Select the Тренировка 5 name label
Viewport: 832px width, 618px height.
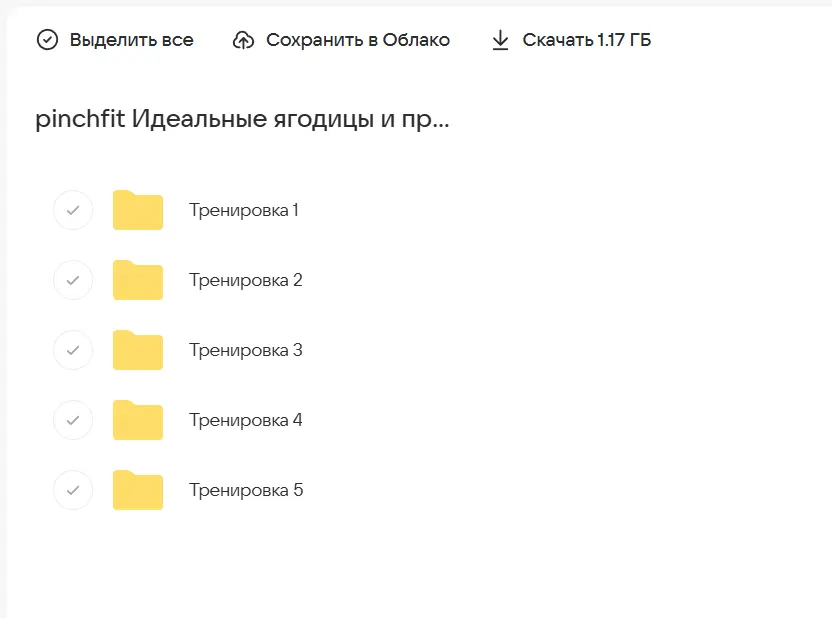click(244, 490)
